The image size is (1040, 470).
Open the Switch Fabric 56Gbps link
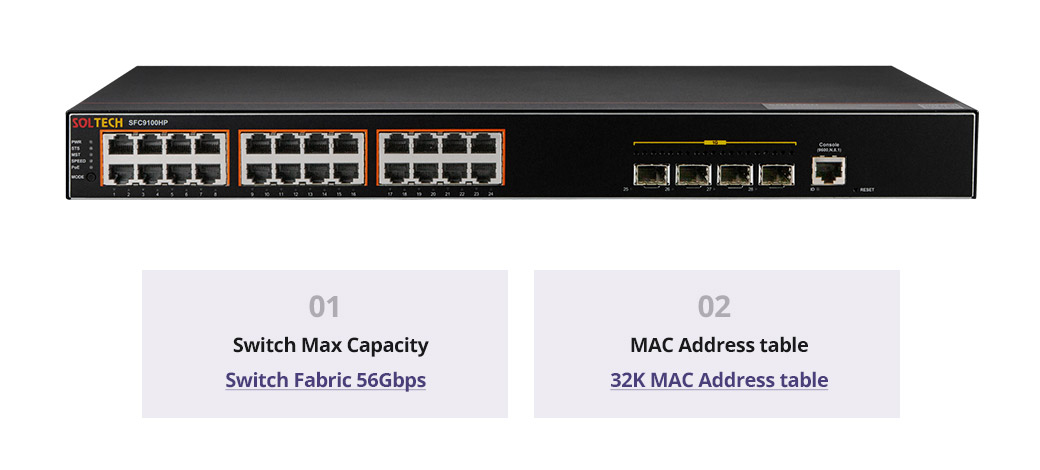(x=326, y=381)
